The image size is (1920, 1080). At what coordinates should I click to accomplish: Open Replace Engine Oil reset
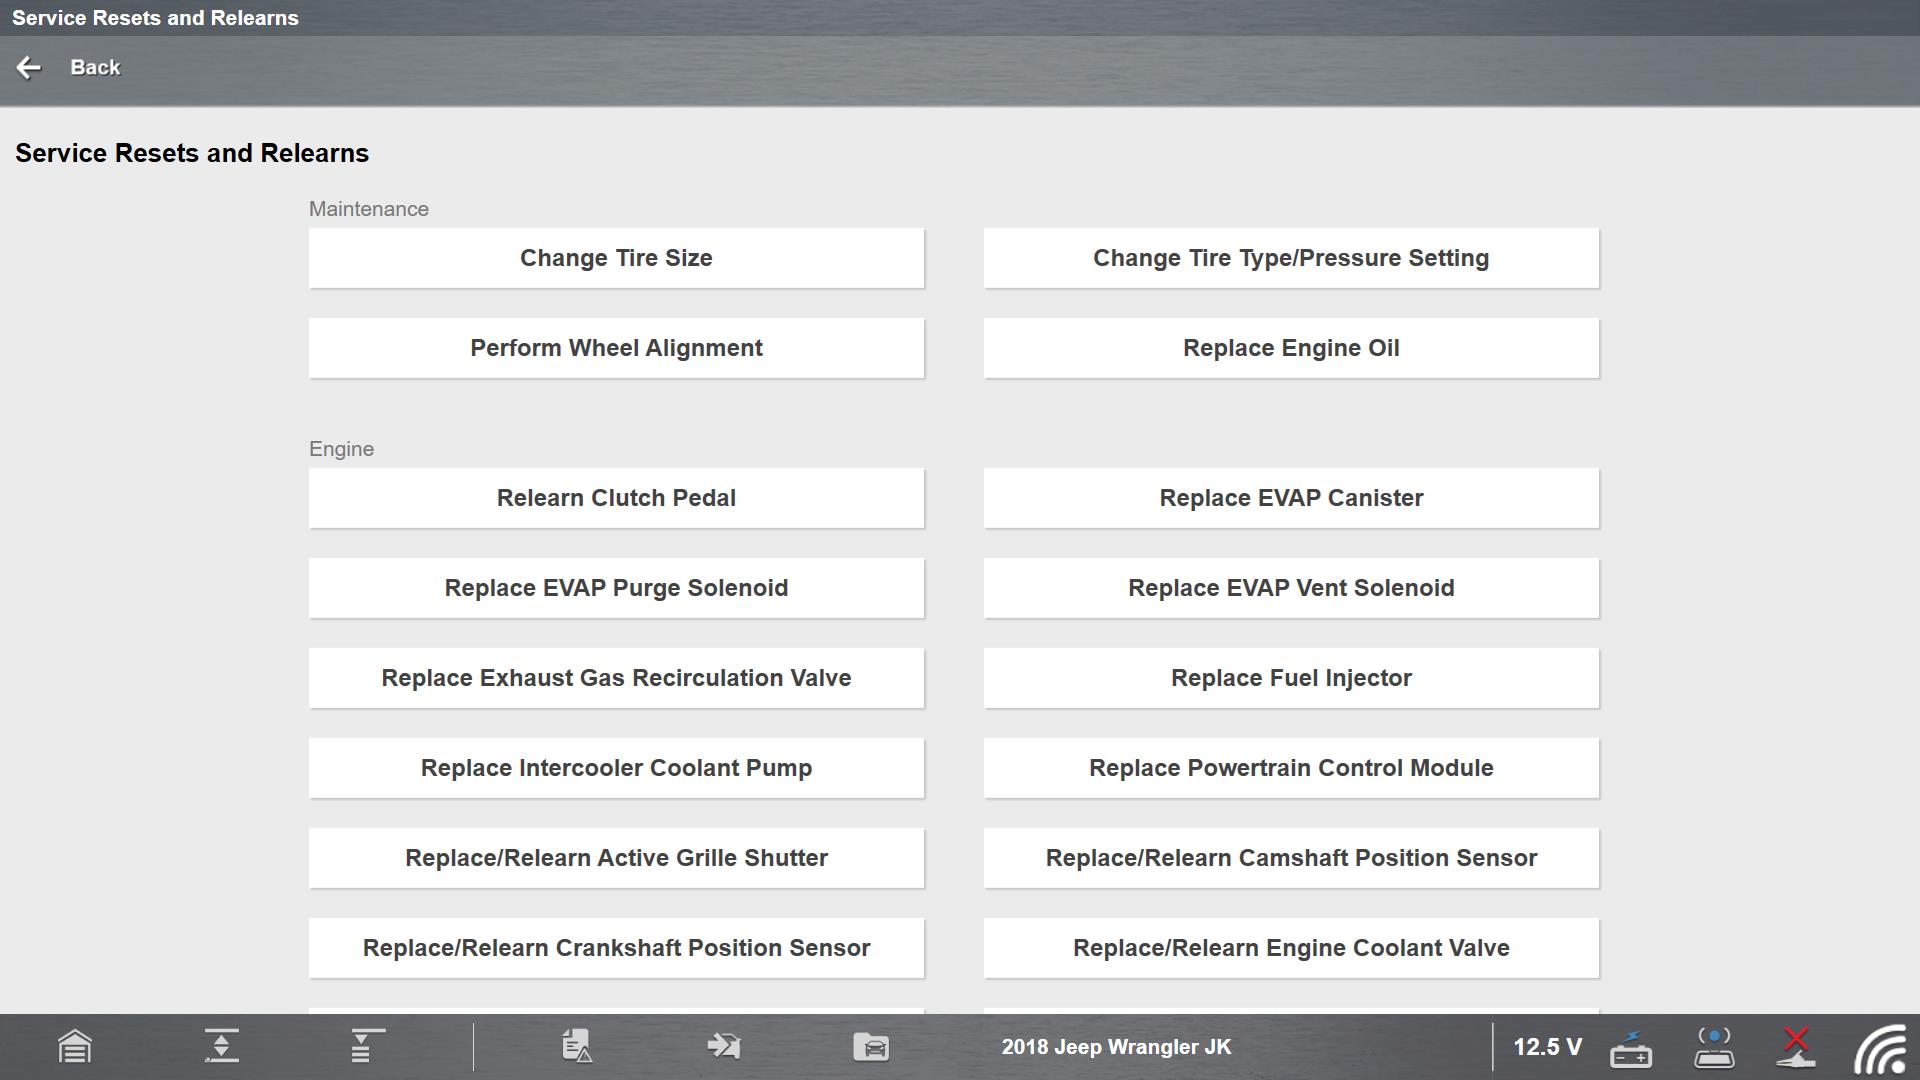click(x=1291, y=348)
